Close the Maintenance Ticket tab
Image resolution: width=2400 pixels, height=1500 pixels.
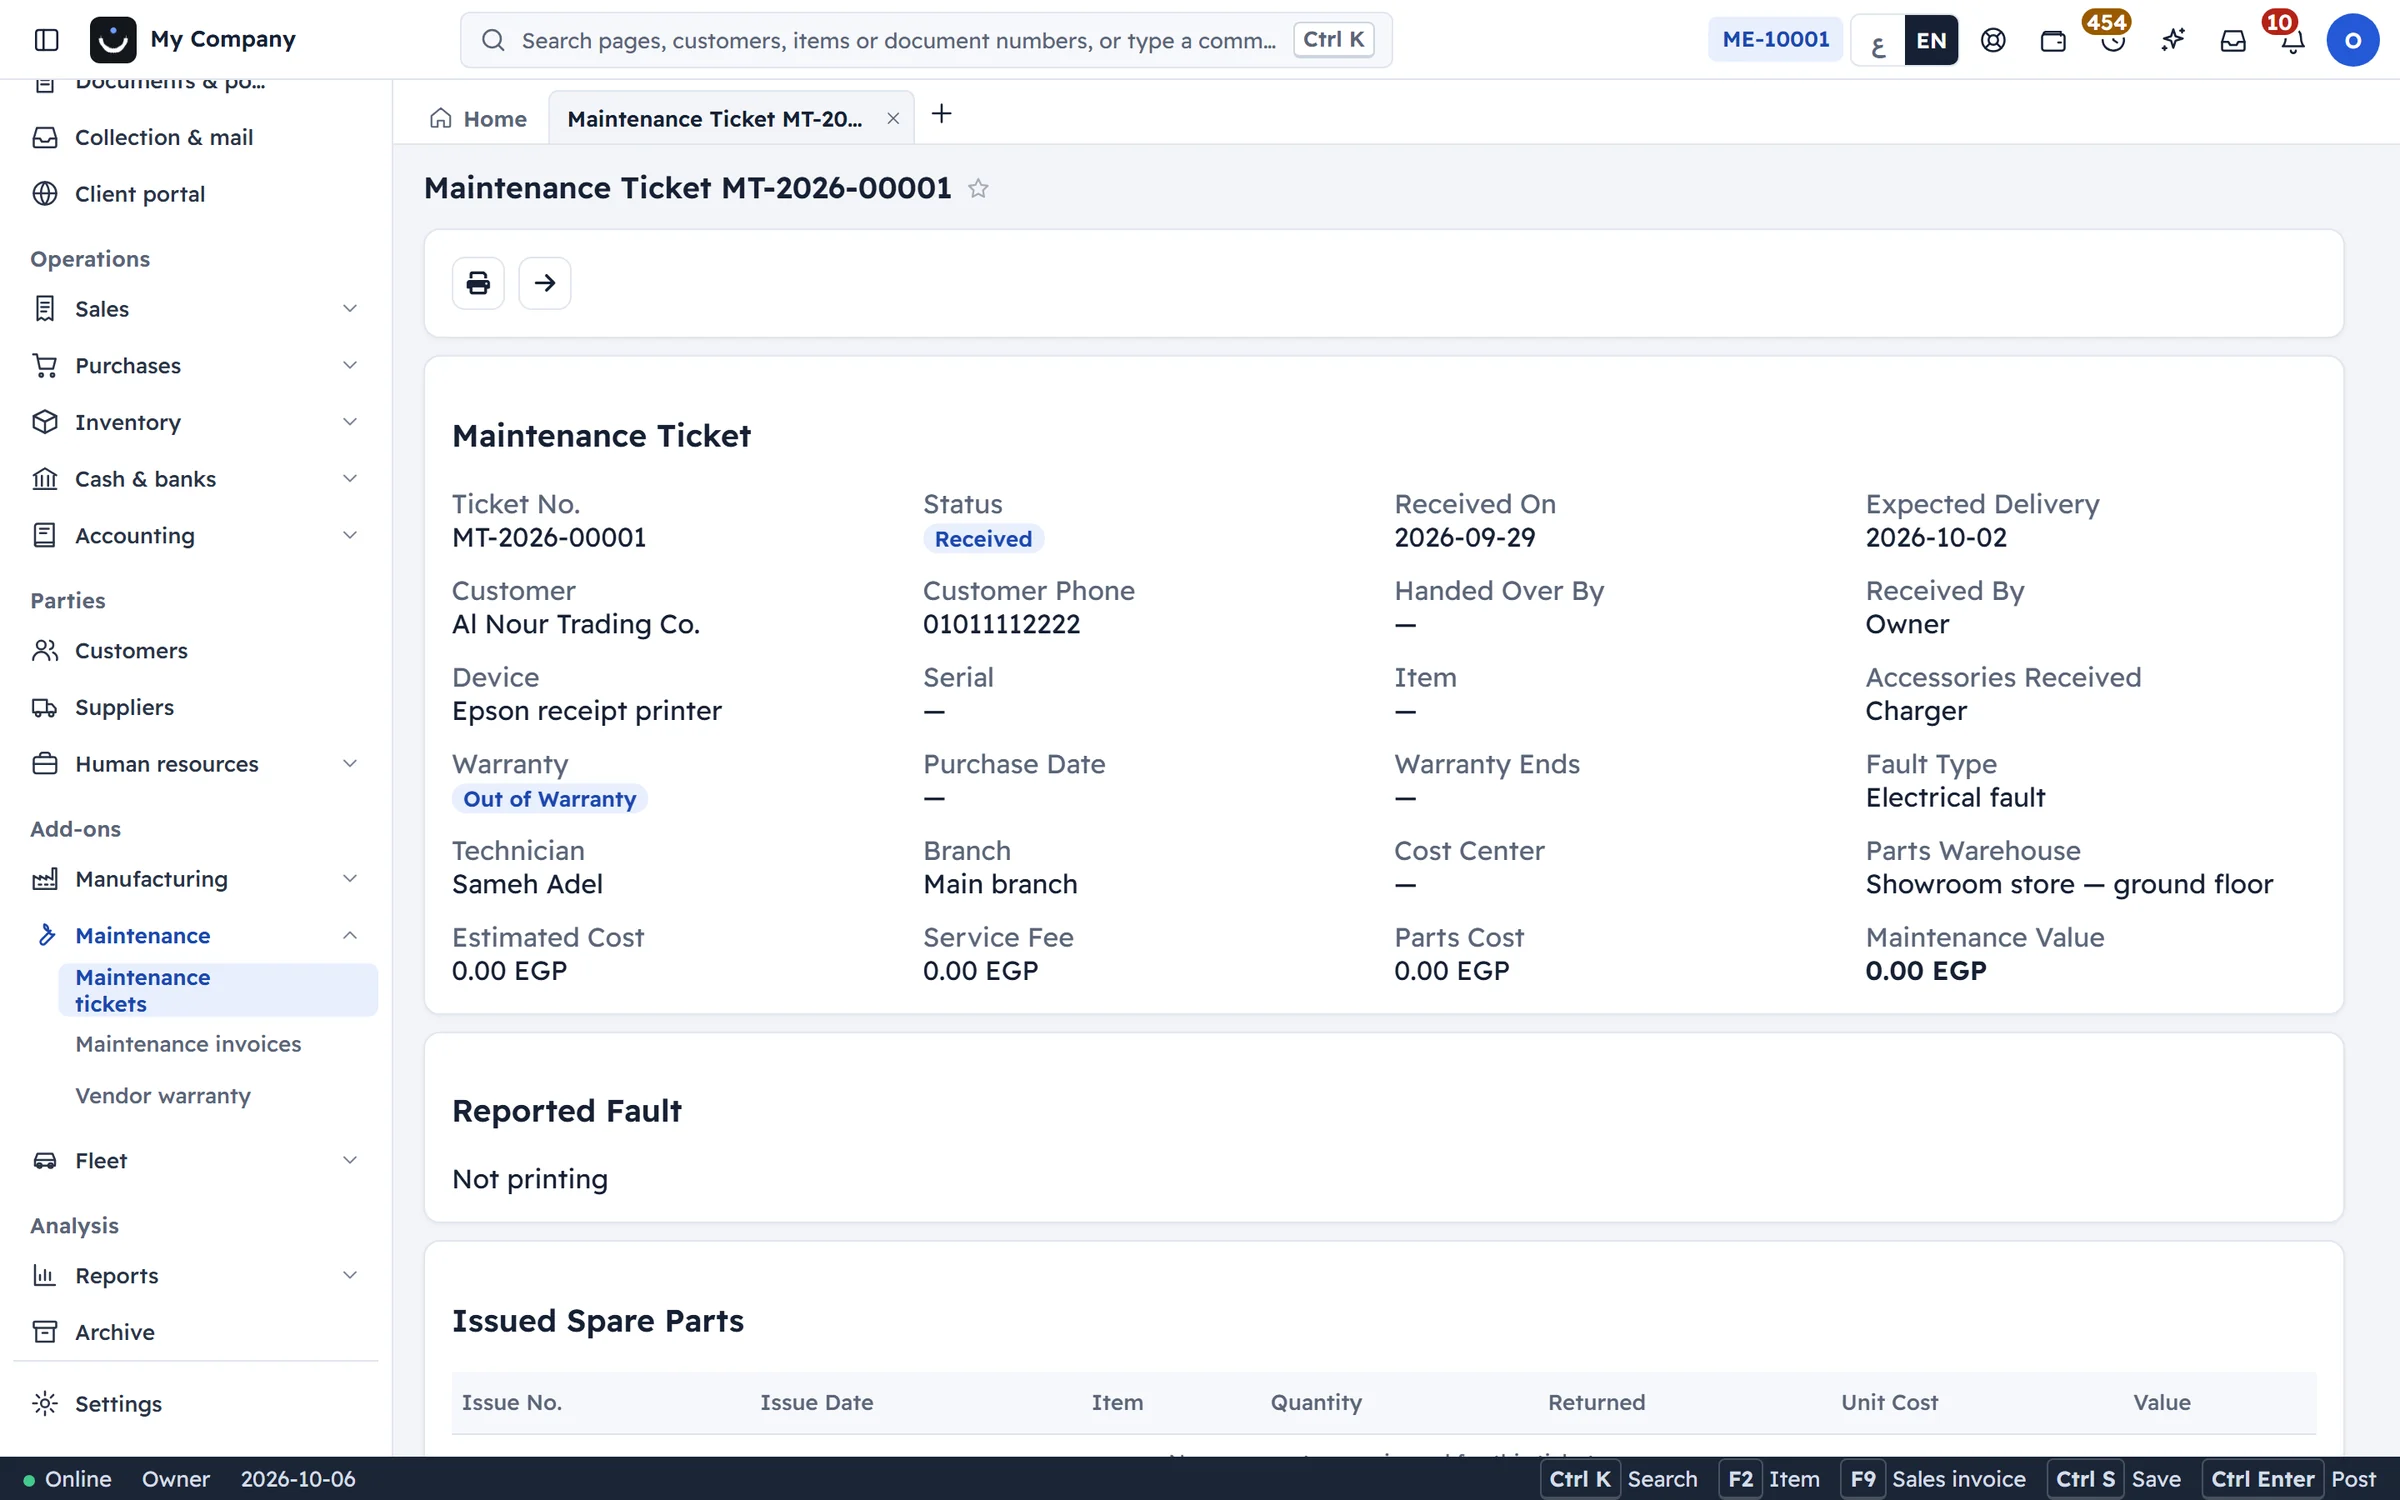tap(893, 119)
